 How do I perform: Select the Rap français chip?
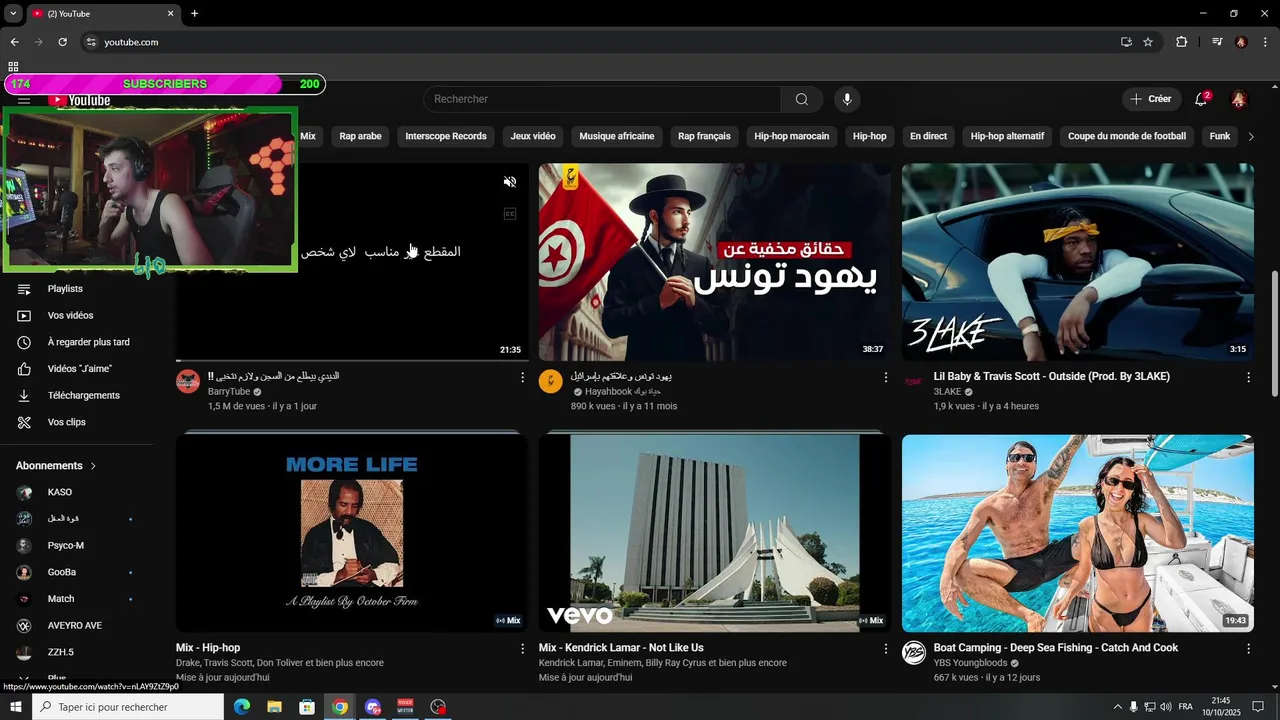click(x=704, y=136)
